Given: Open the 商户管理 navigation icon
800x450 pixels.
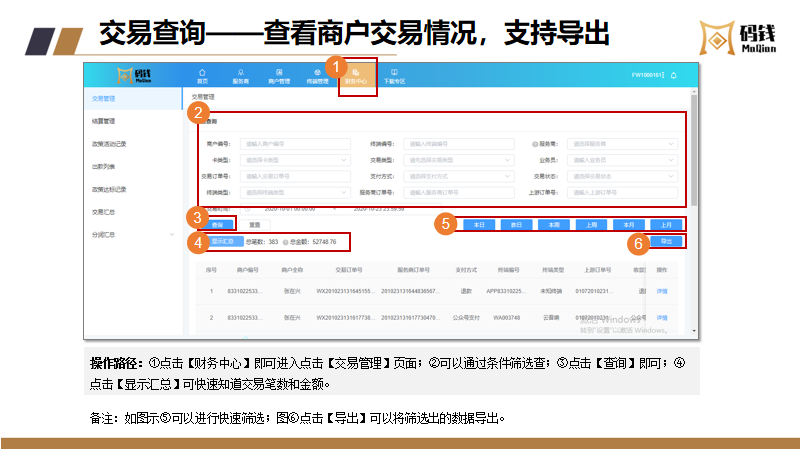Looking at the screenshot, I should [278, 75].
